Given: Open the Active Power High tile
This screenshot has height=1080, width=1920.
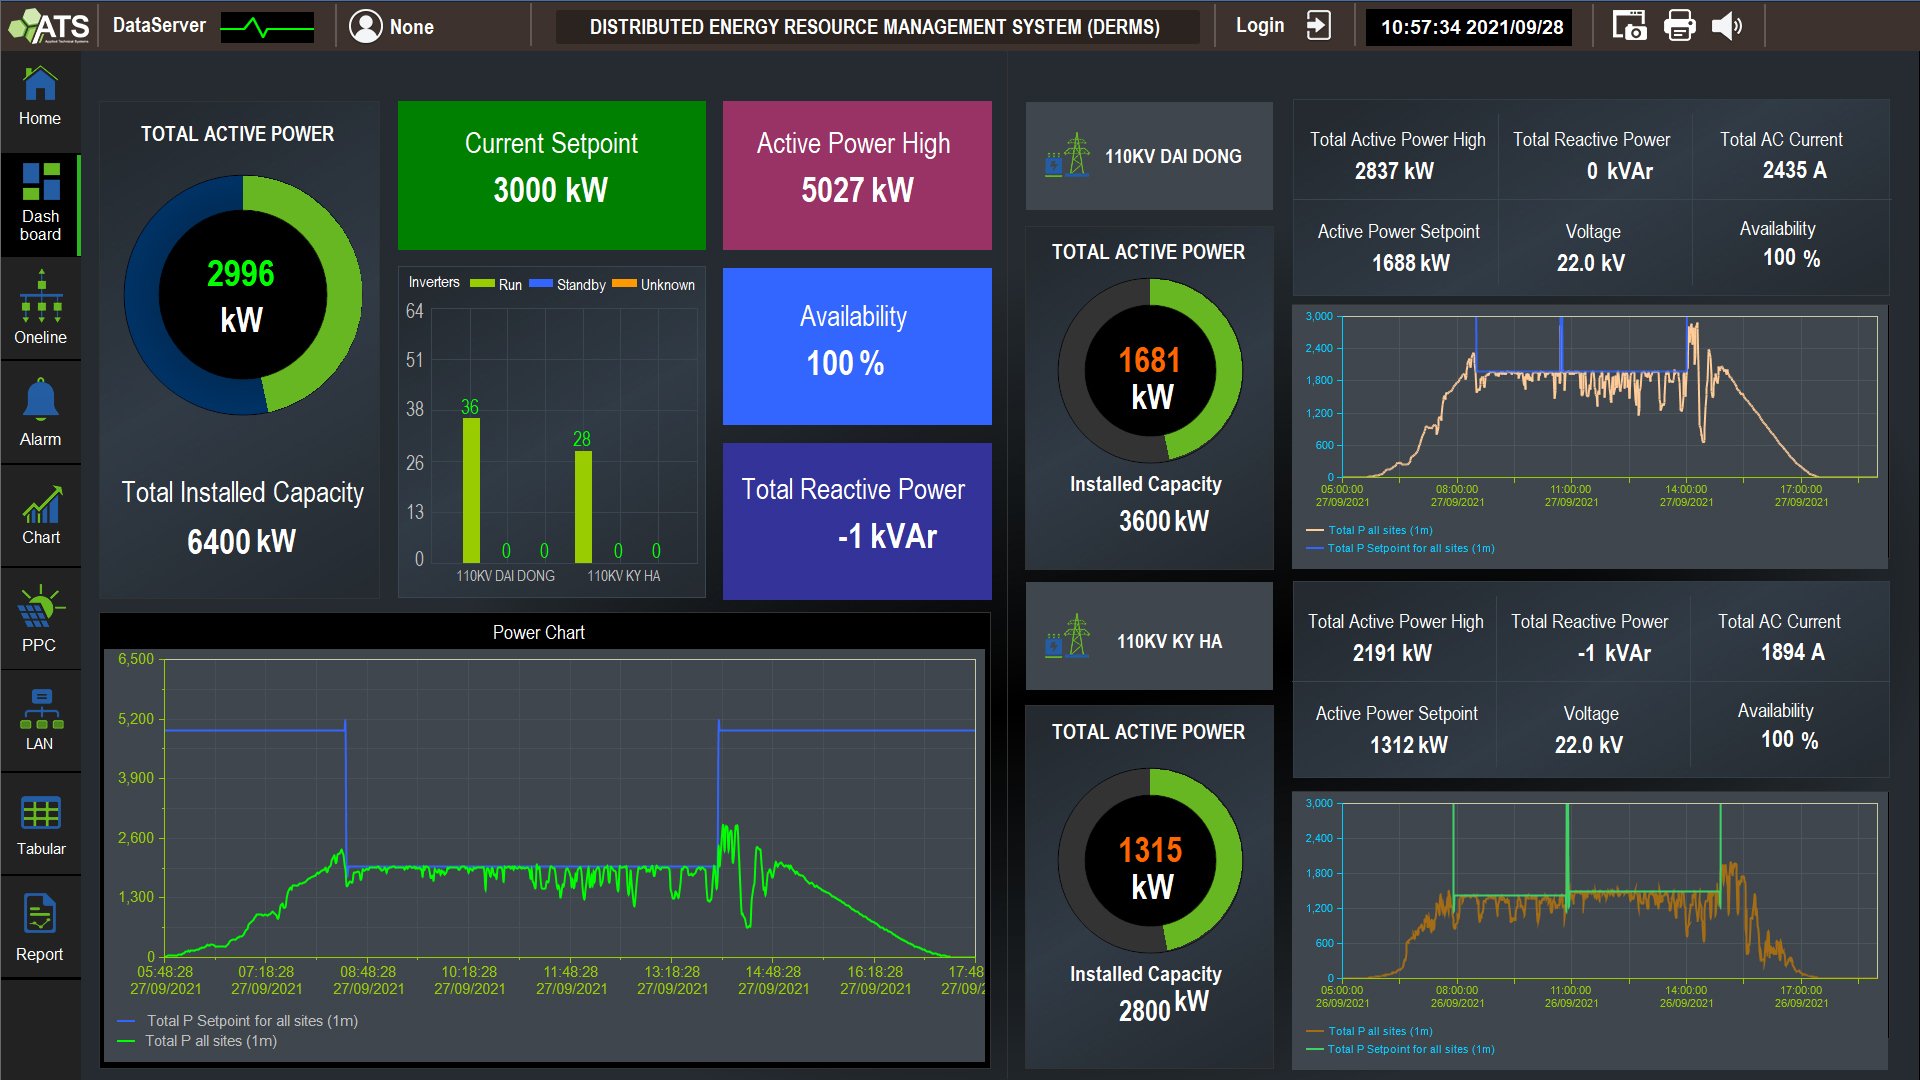Looking at the screenshot, I should coord(857,175).
